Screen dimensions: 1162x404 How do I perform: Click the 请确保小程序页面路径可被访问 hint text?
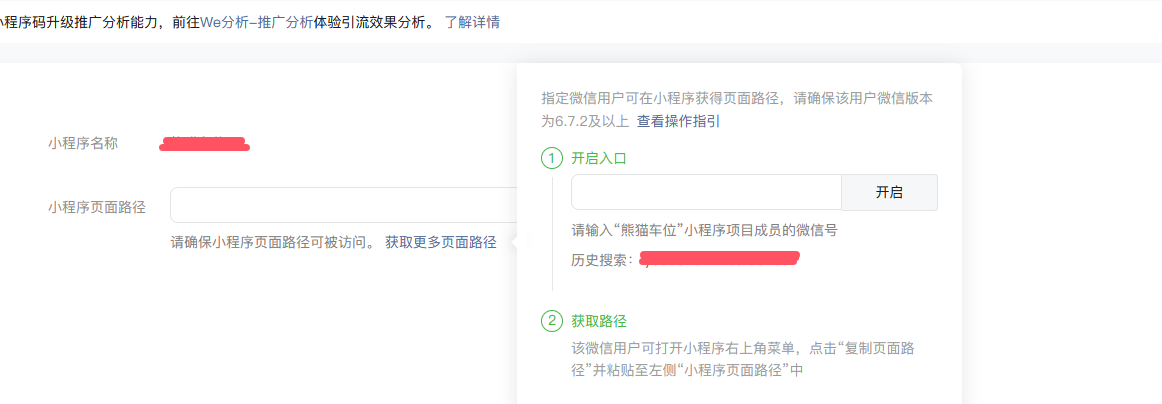tap(273, 242)
